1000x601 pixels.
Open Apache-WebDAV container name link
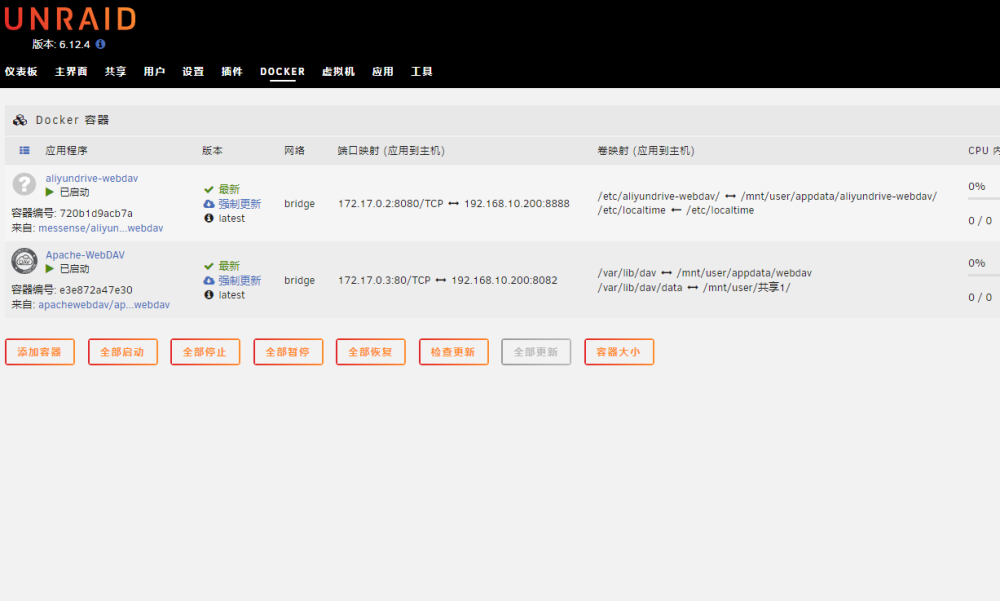tap(85, 255)
